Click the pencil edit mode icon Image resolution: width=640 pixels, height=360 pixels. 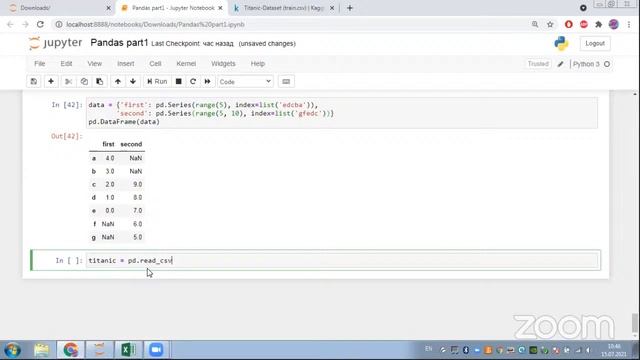click(x=561, y=64)
